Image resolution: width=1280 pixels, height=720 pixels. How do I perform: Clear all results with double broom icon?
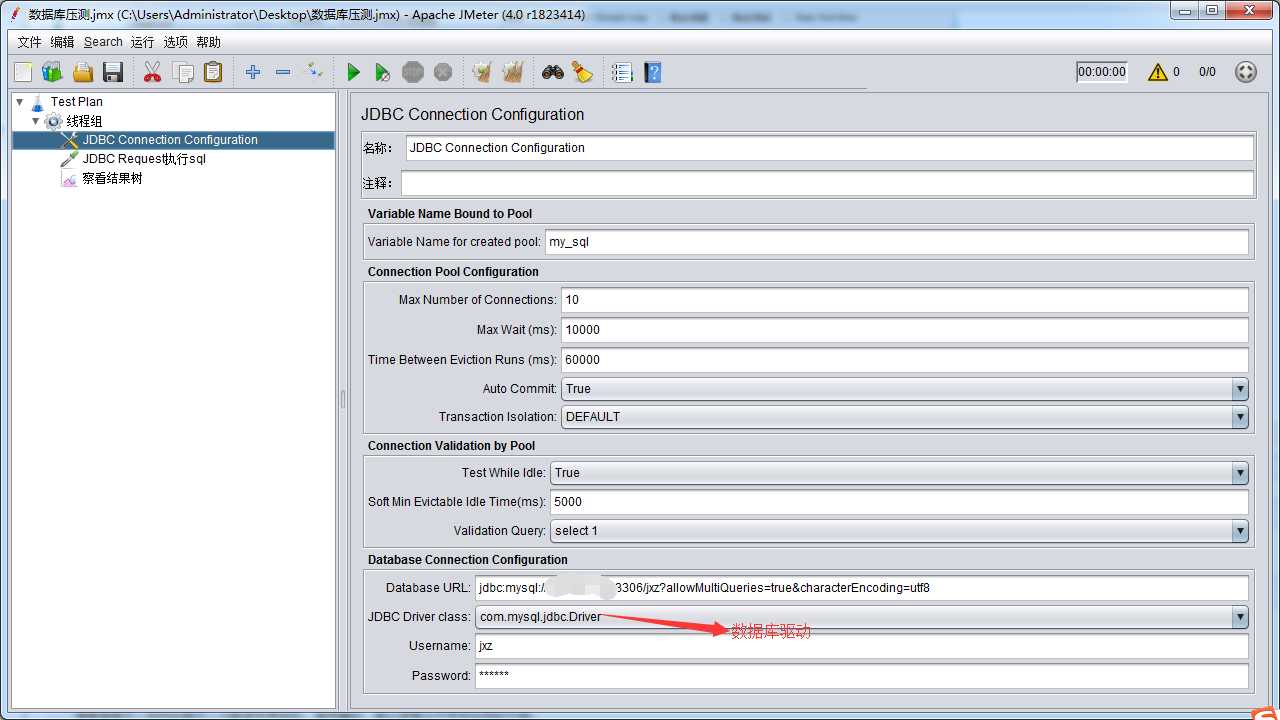(x=513, y=72)
